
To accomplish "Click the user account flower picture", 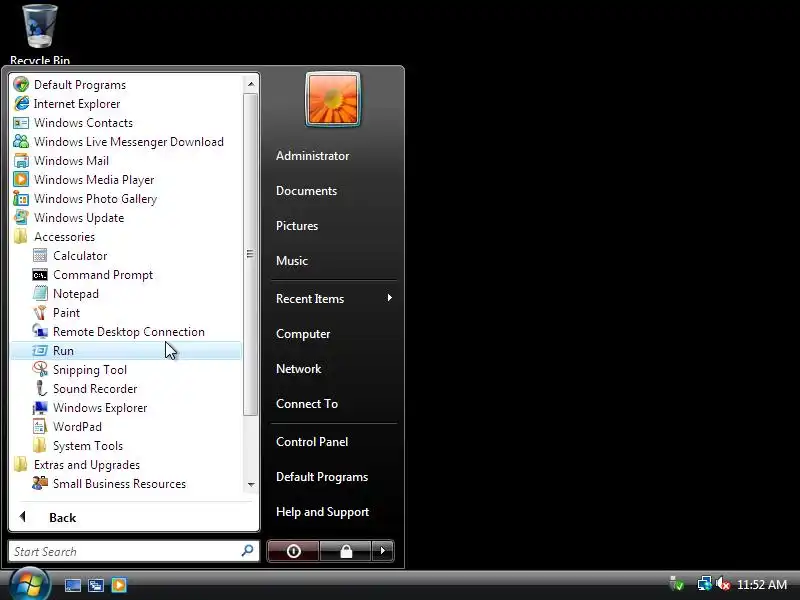I will point(333,98).
